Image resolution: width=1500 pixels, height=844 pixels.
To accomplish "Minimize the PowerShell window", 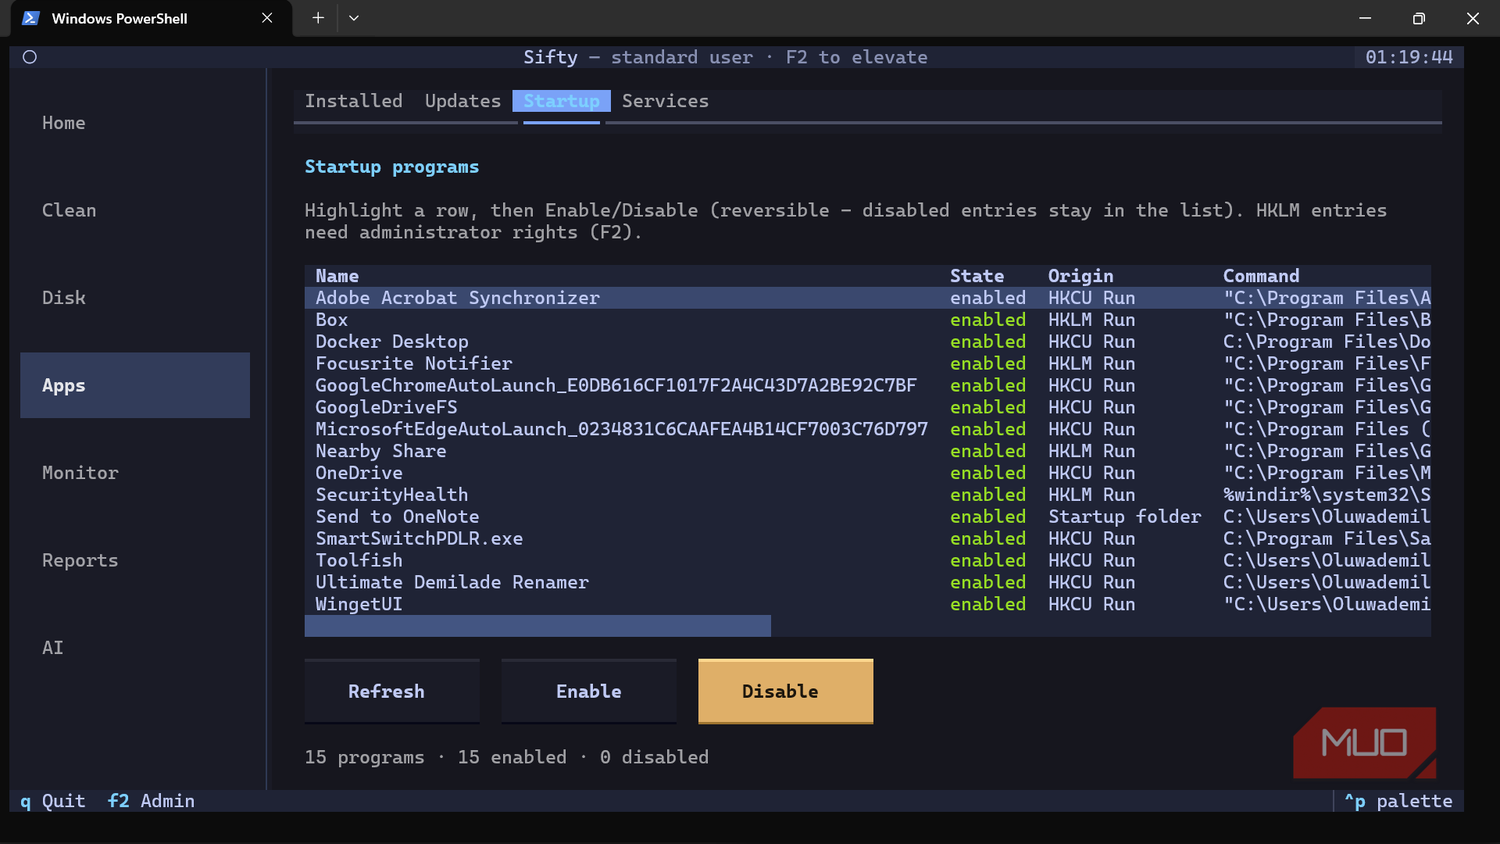I will point(1365,18).
